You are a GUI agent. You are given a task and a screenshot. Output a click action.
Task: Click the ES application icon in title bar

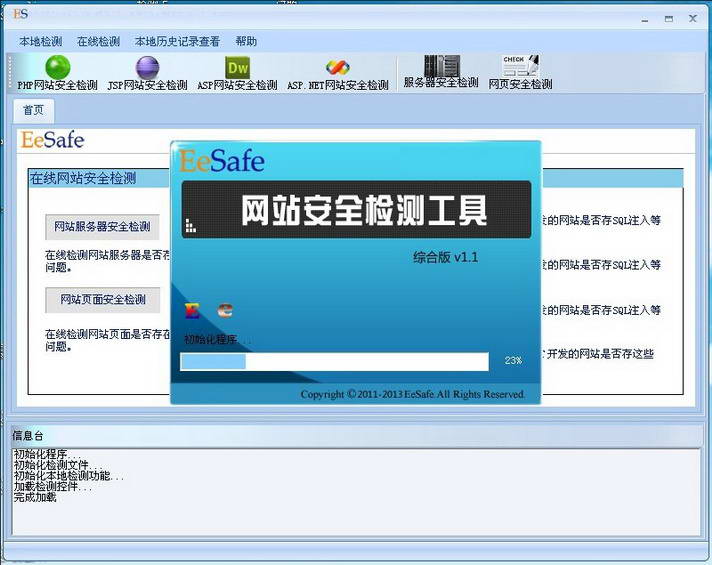[20, 14]
